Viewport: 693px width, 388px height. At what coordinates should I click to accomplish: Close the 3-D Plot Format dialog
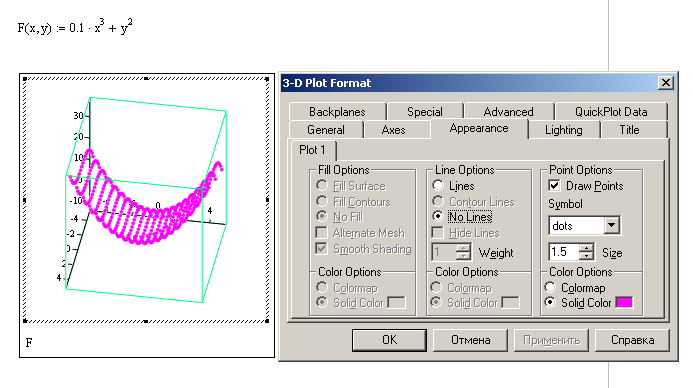click(666, 83)
